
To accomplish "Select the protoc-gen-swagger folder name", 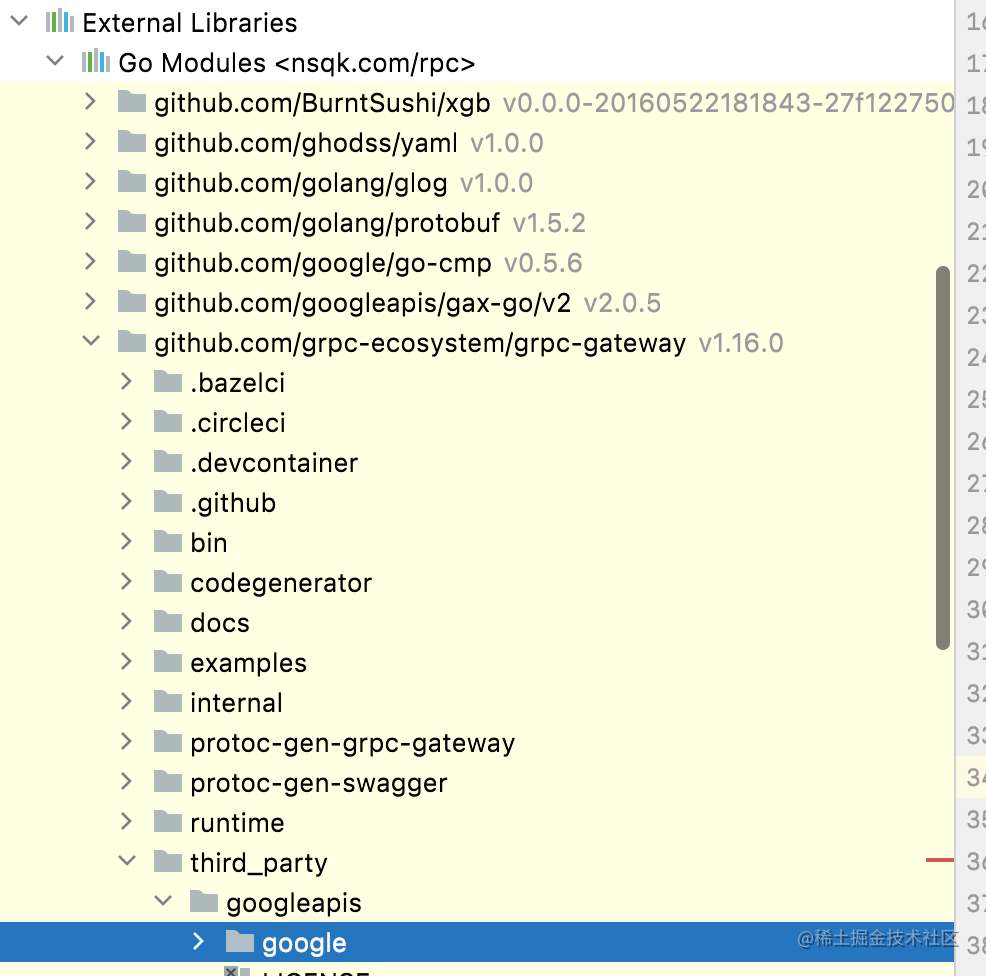I will pos(319,784).
